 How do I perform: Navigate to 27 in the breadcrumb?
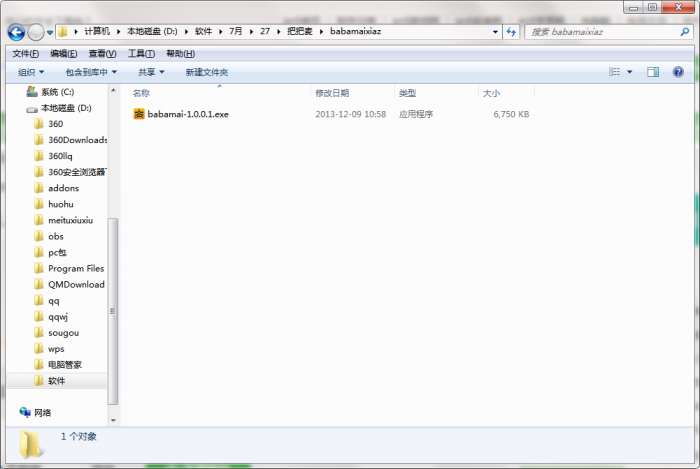click(265, 31)
